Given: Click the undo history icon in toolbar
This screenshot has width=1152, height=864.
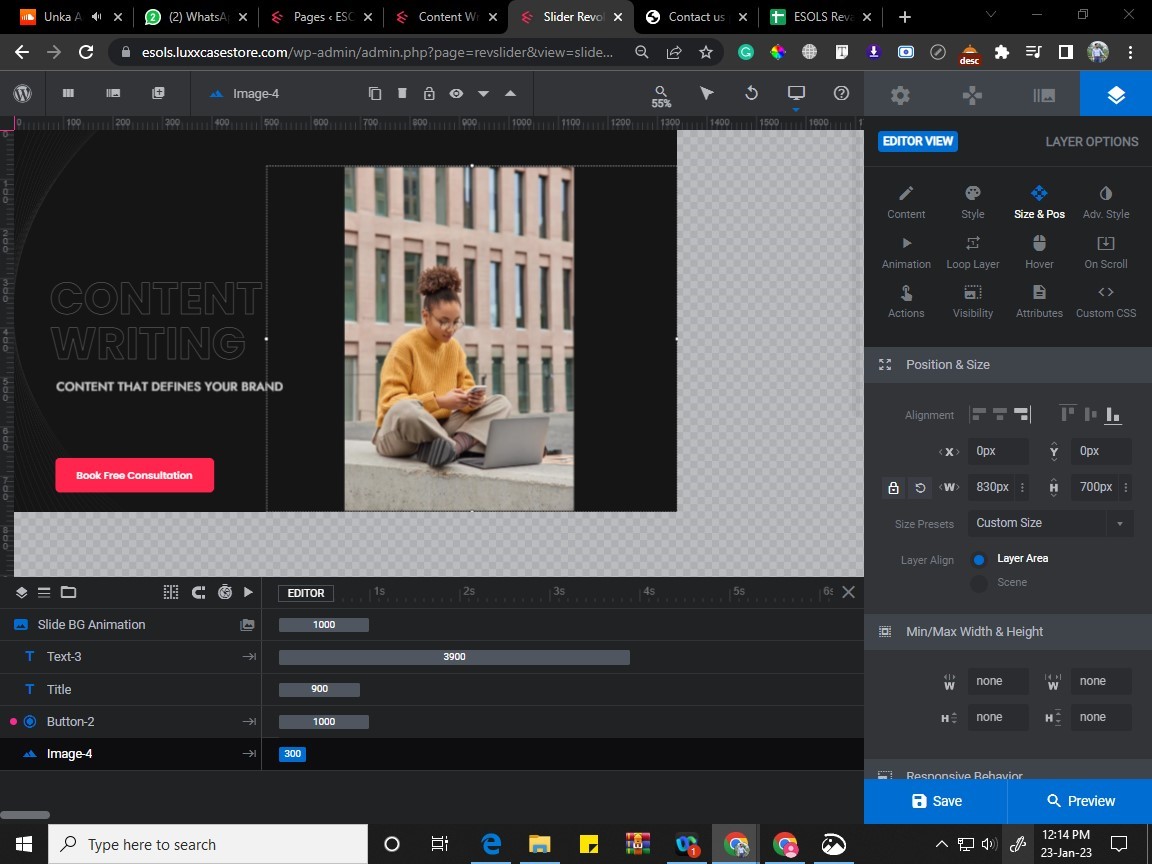Looking at the screenshot, I should pos(752,93).
